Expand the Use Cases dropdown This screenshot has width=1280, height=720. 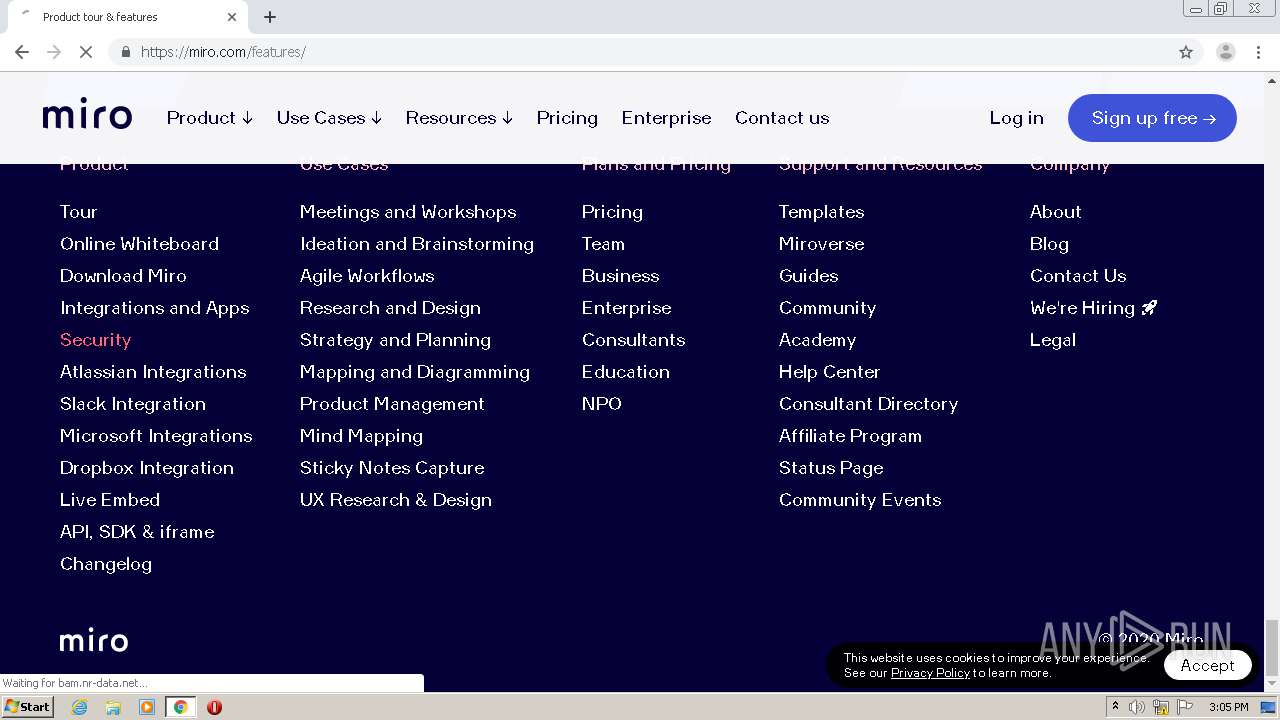point(329,117)
